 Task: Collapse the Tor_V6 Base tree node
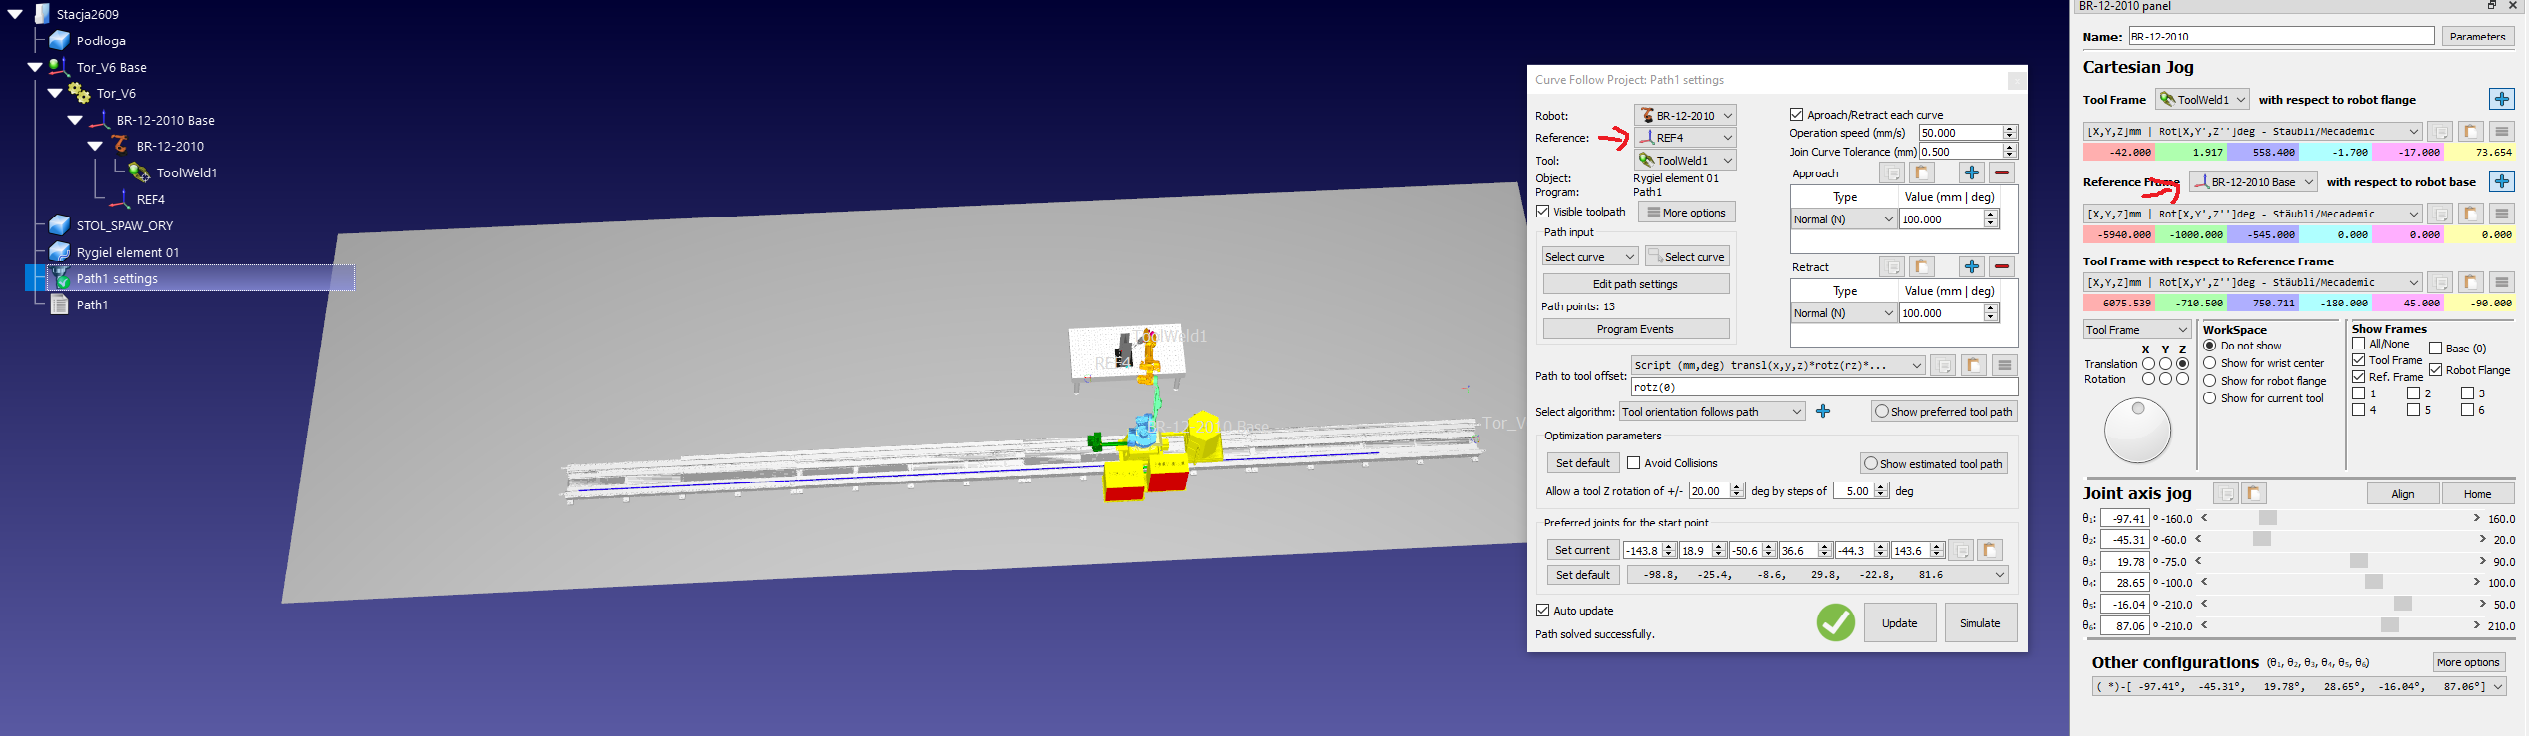[x=35, y=68]
